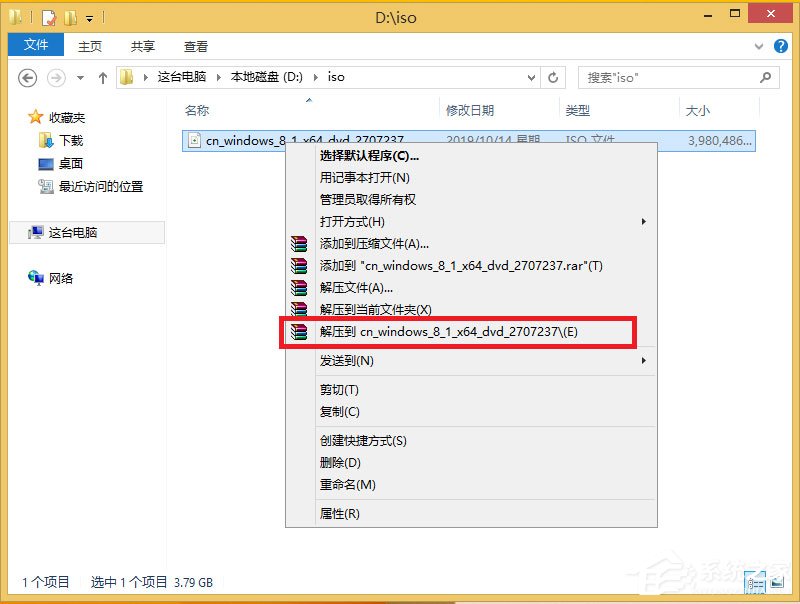
Task: Click the WinRAR icon beside 解压文件(A)
Action: pyautogui.click(x=297, y=288)
